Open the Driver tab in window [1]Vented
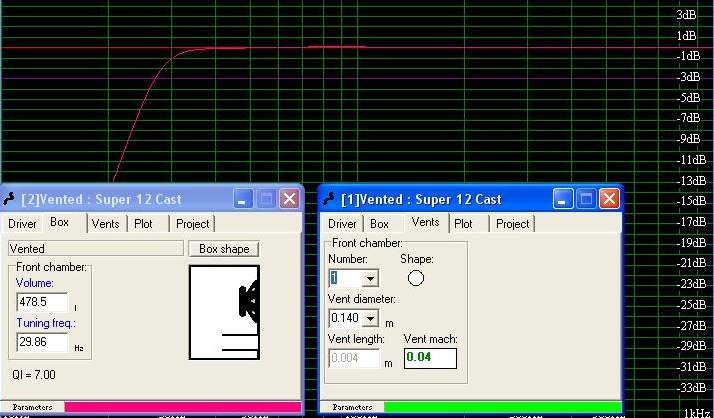 click(x=342, y=224)
